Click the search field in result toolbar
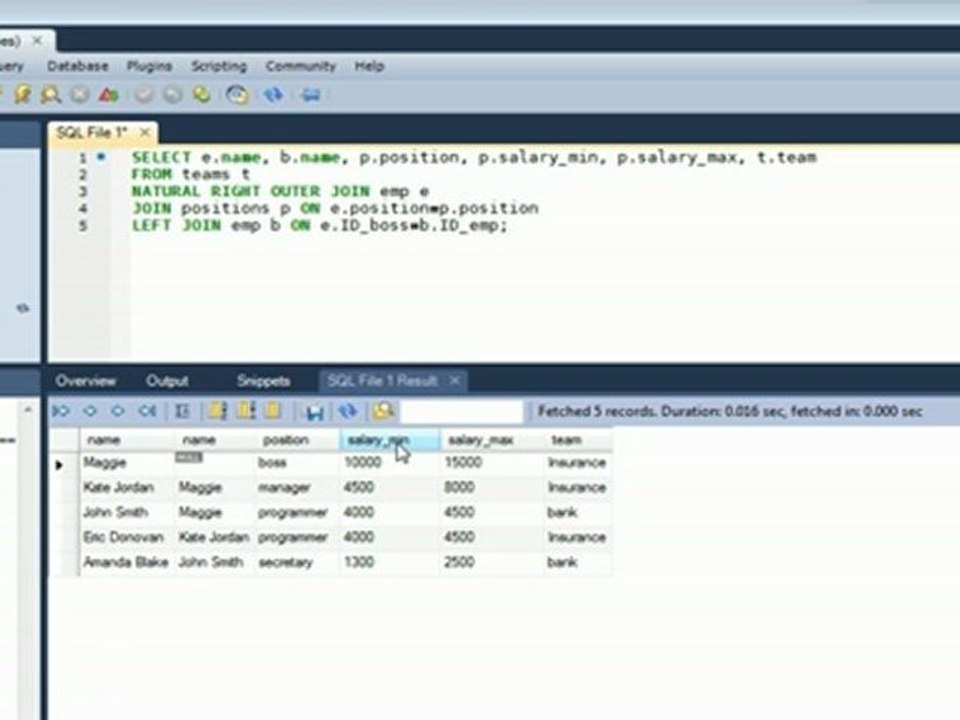 click(x=462, y=411)
